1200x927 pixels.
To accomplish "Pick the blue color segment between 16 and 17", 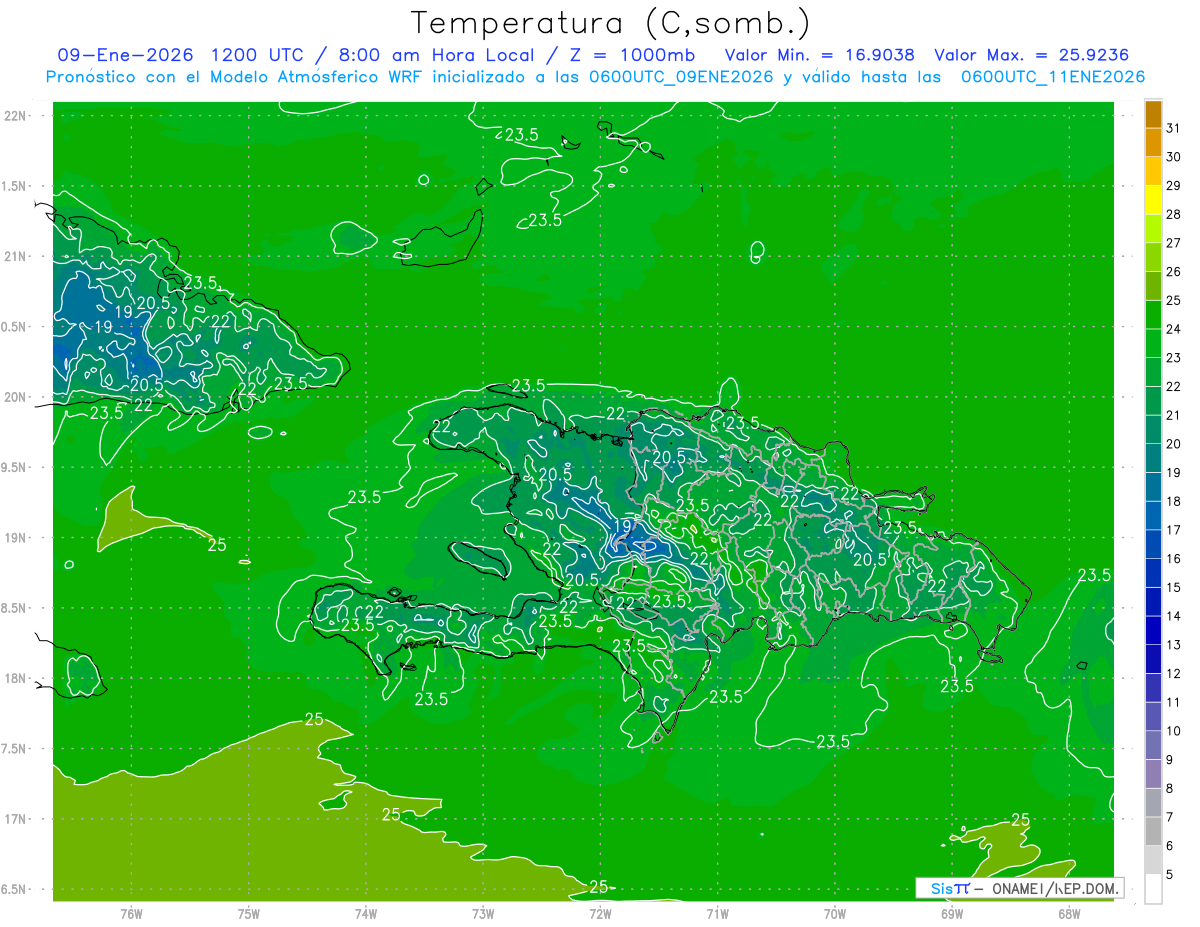I will pos(1153,544).
